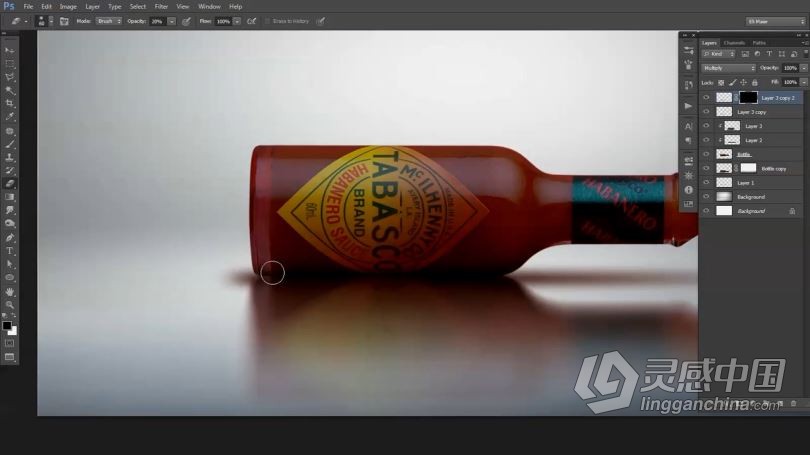Select the Crop tool
This screenshot has width=810, height=455.
pyautogui.click(x=10, y=104)
